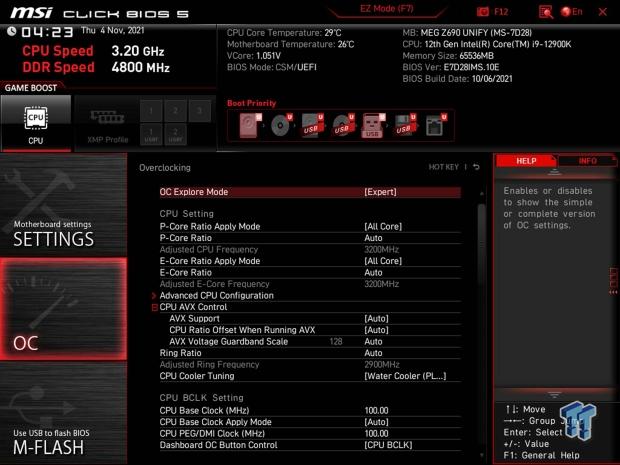Select XMP profile 2 box
The width and height of the screenshot is (620, 465).
(x=175, y=111)
